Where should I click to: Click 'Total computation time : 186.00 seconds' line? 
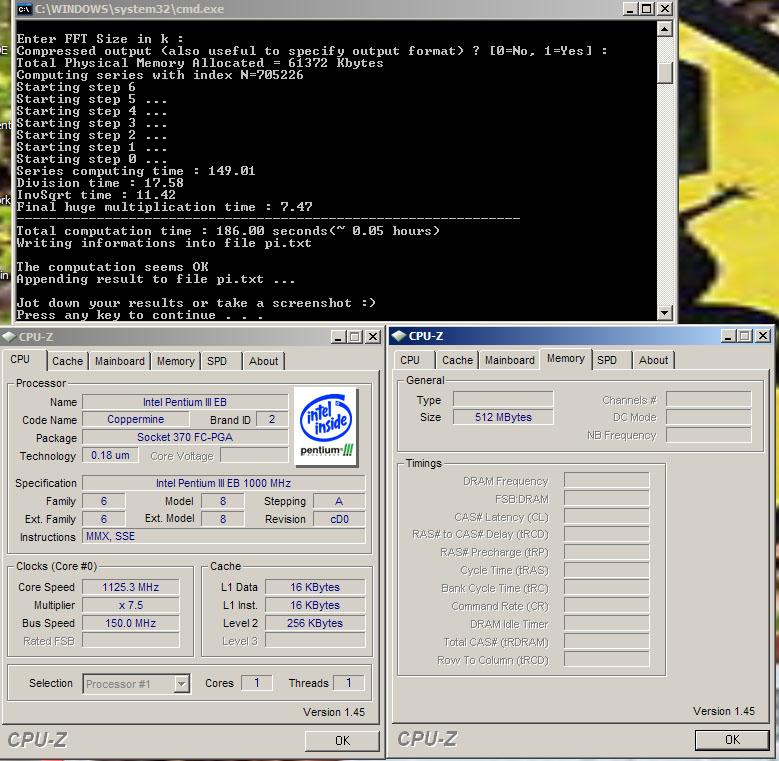click(228, 231)
